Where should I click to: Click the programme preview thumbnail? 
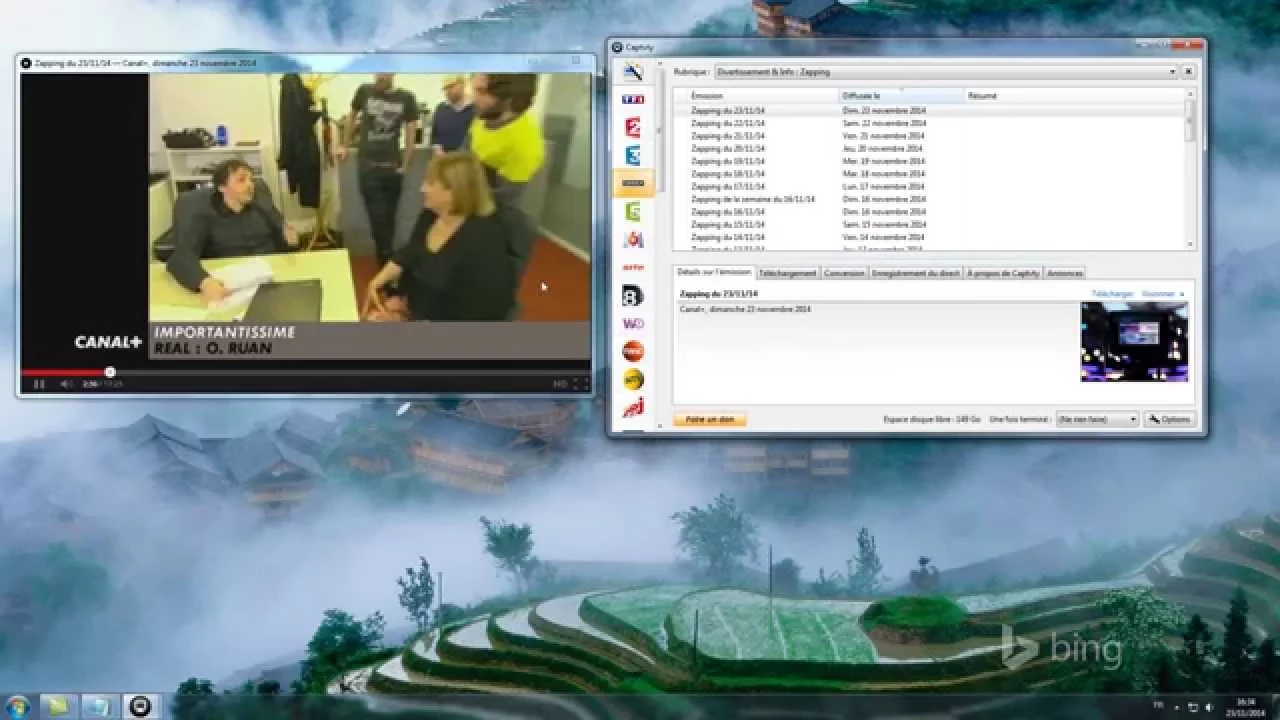1134,341
